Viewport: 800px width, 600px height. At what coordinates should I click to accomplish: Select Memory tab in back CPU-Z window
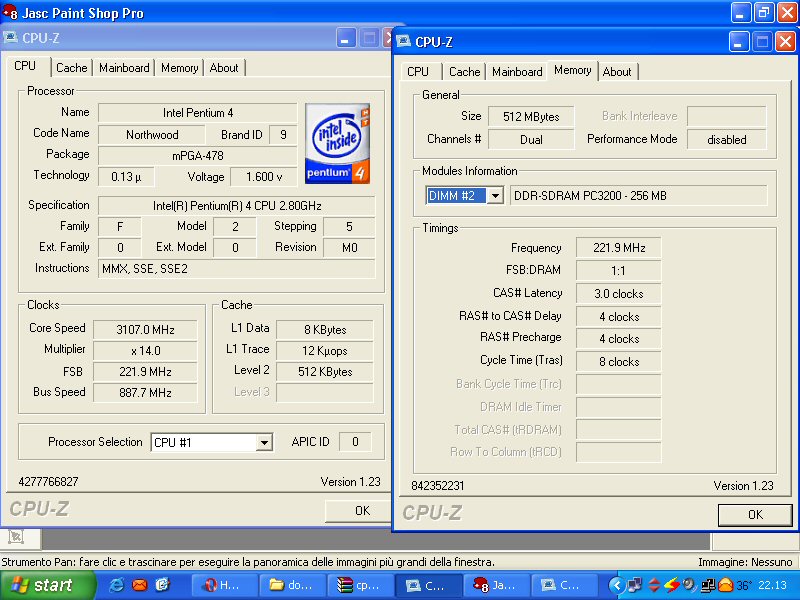coord(180,68)
